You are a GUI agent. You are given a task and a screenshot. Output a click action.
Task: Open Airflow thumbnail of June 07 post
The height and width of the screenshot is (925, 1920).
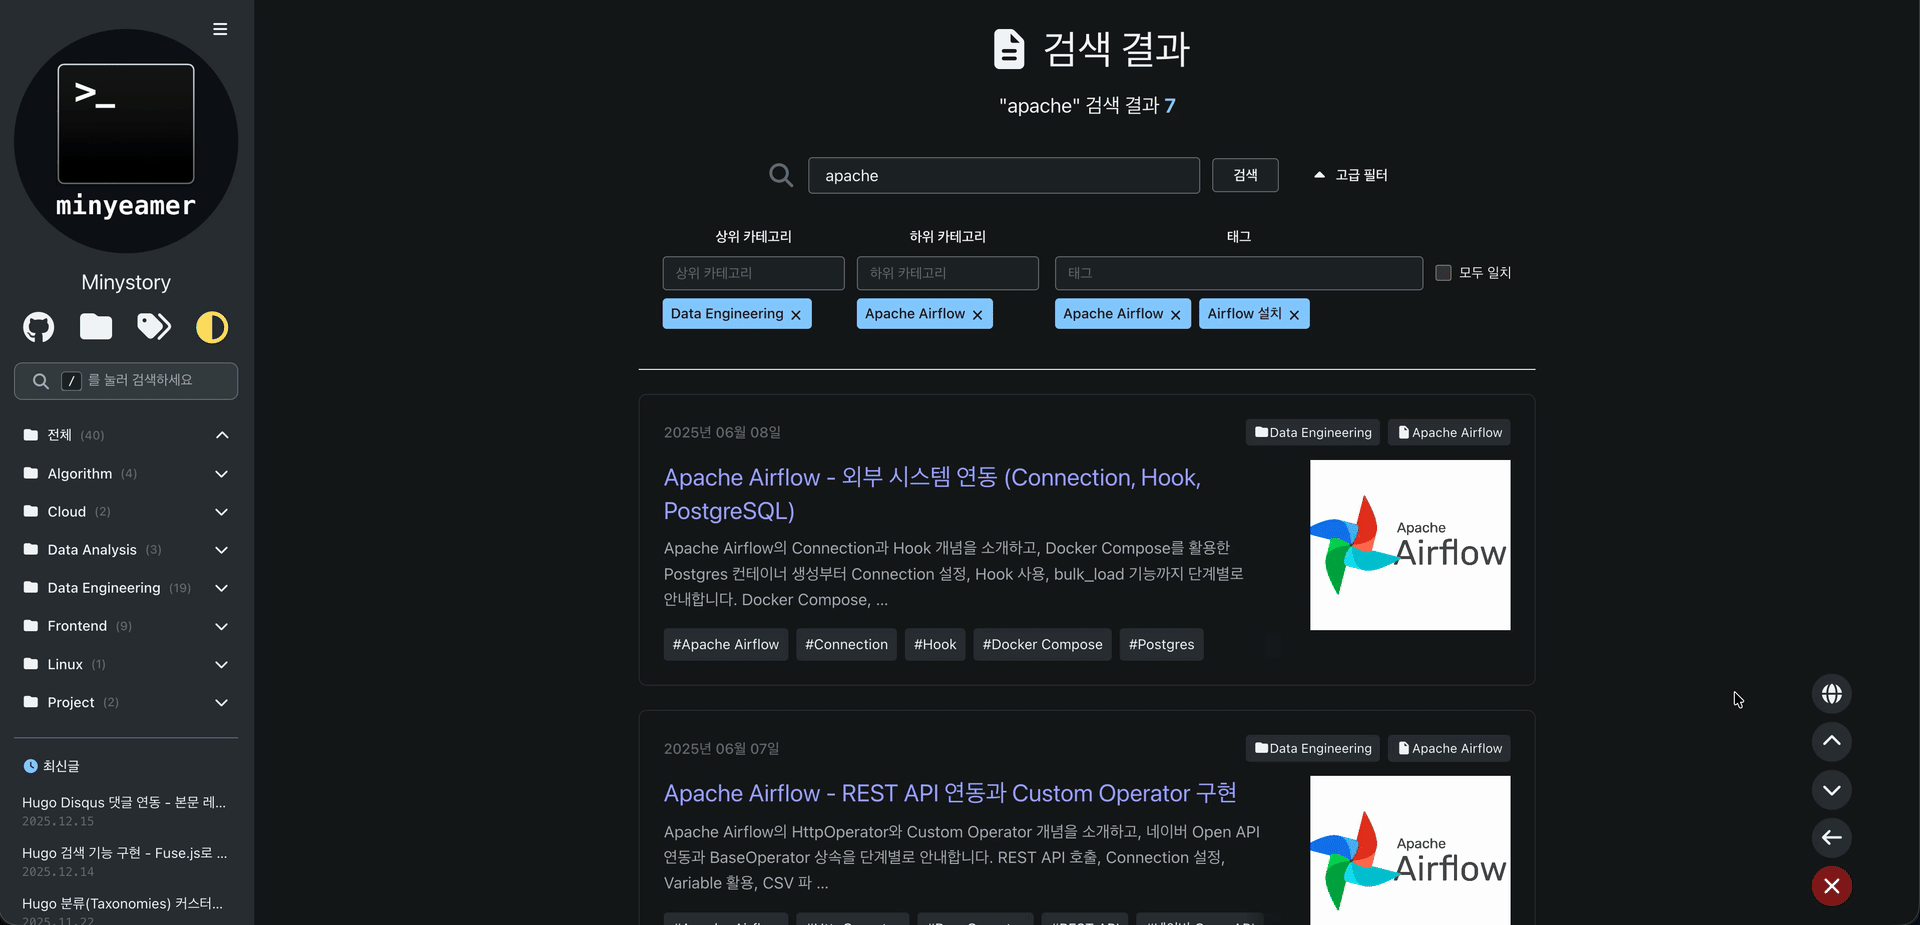[x=1410, y=851]
